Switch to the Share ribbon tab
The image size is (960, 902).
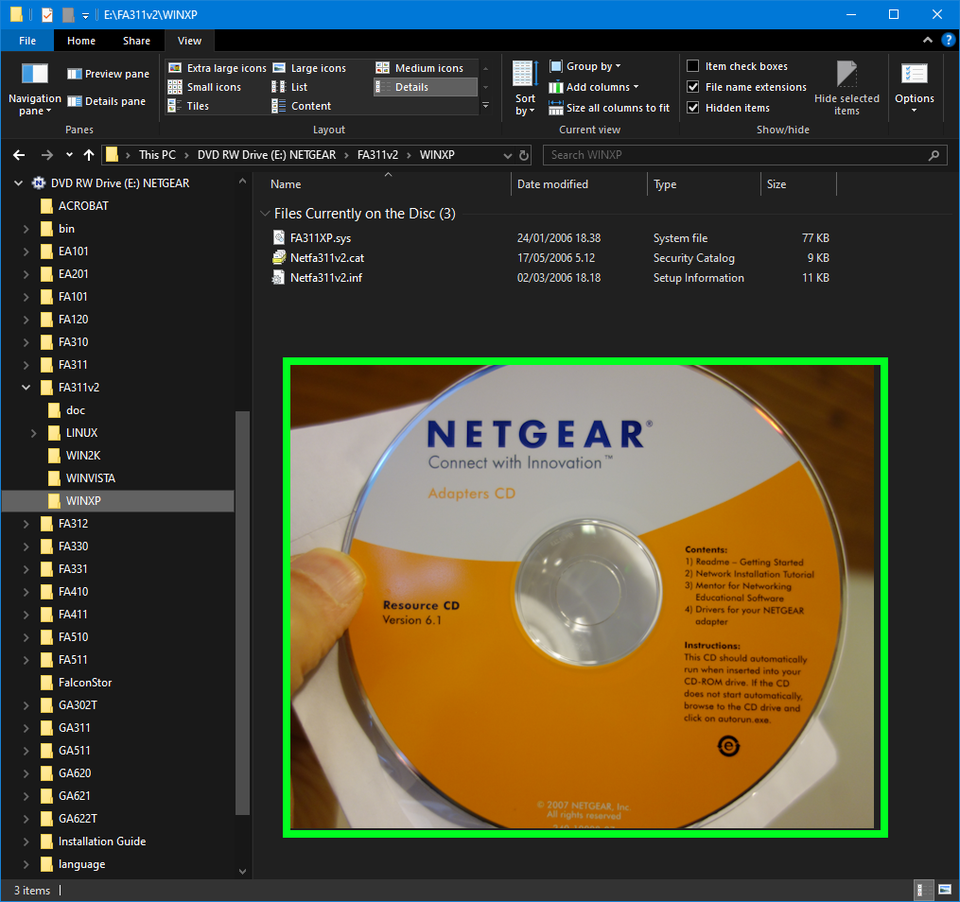click(x=136, y=41)
